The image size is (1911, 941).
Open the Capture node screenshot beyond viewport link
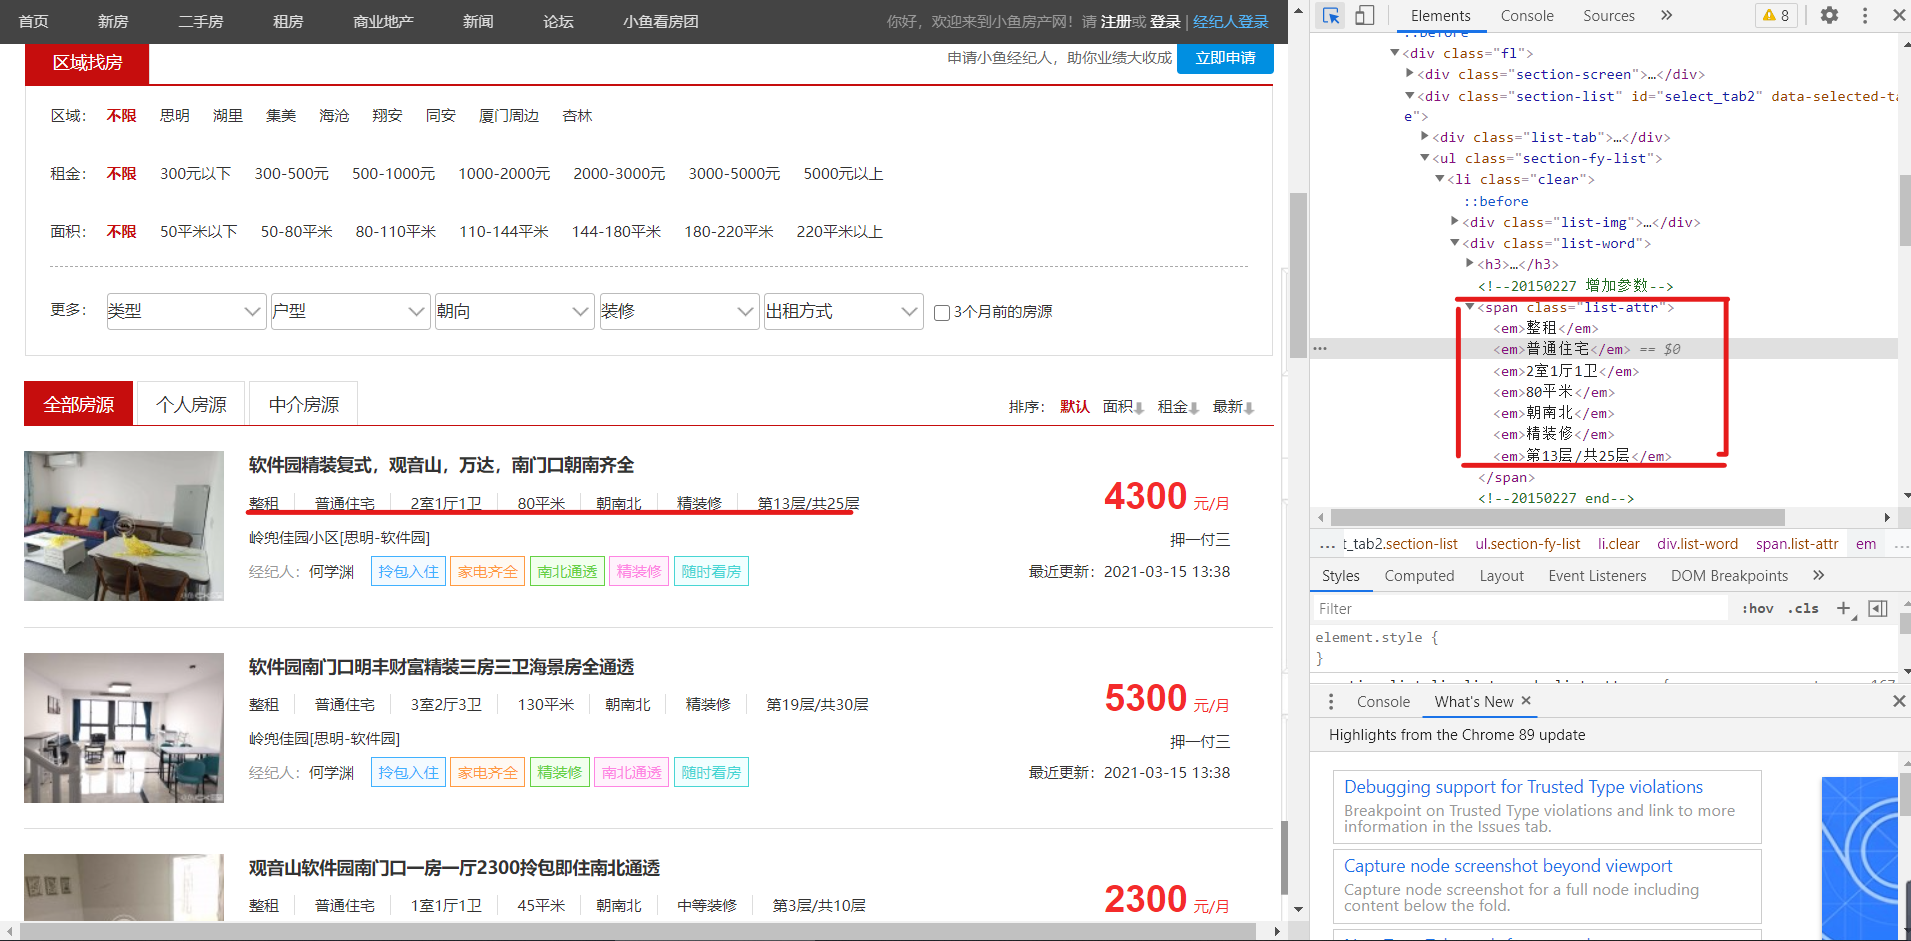[x=1506, y=865]
